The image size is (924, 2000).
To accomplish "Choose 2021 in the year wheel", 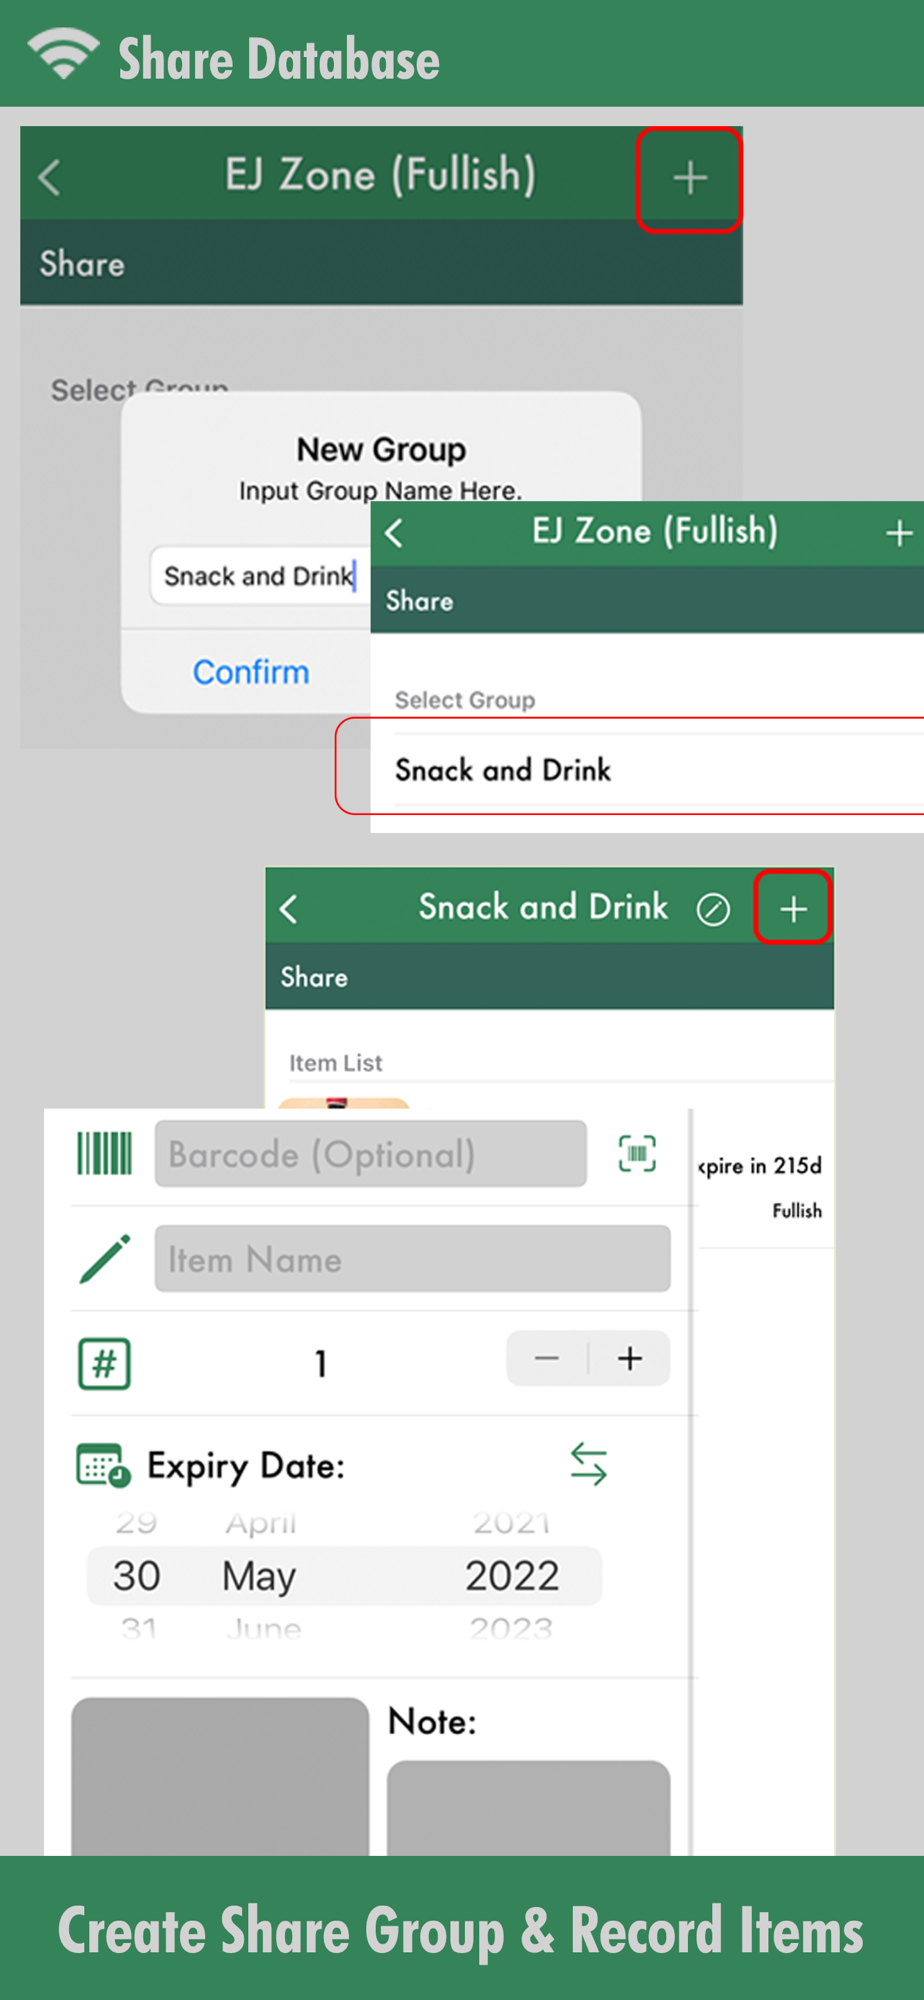I will click(x=511, y=1523).
